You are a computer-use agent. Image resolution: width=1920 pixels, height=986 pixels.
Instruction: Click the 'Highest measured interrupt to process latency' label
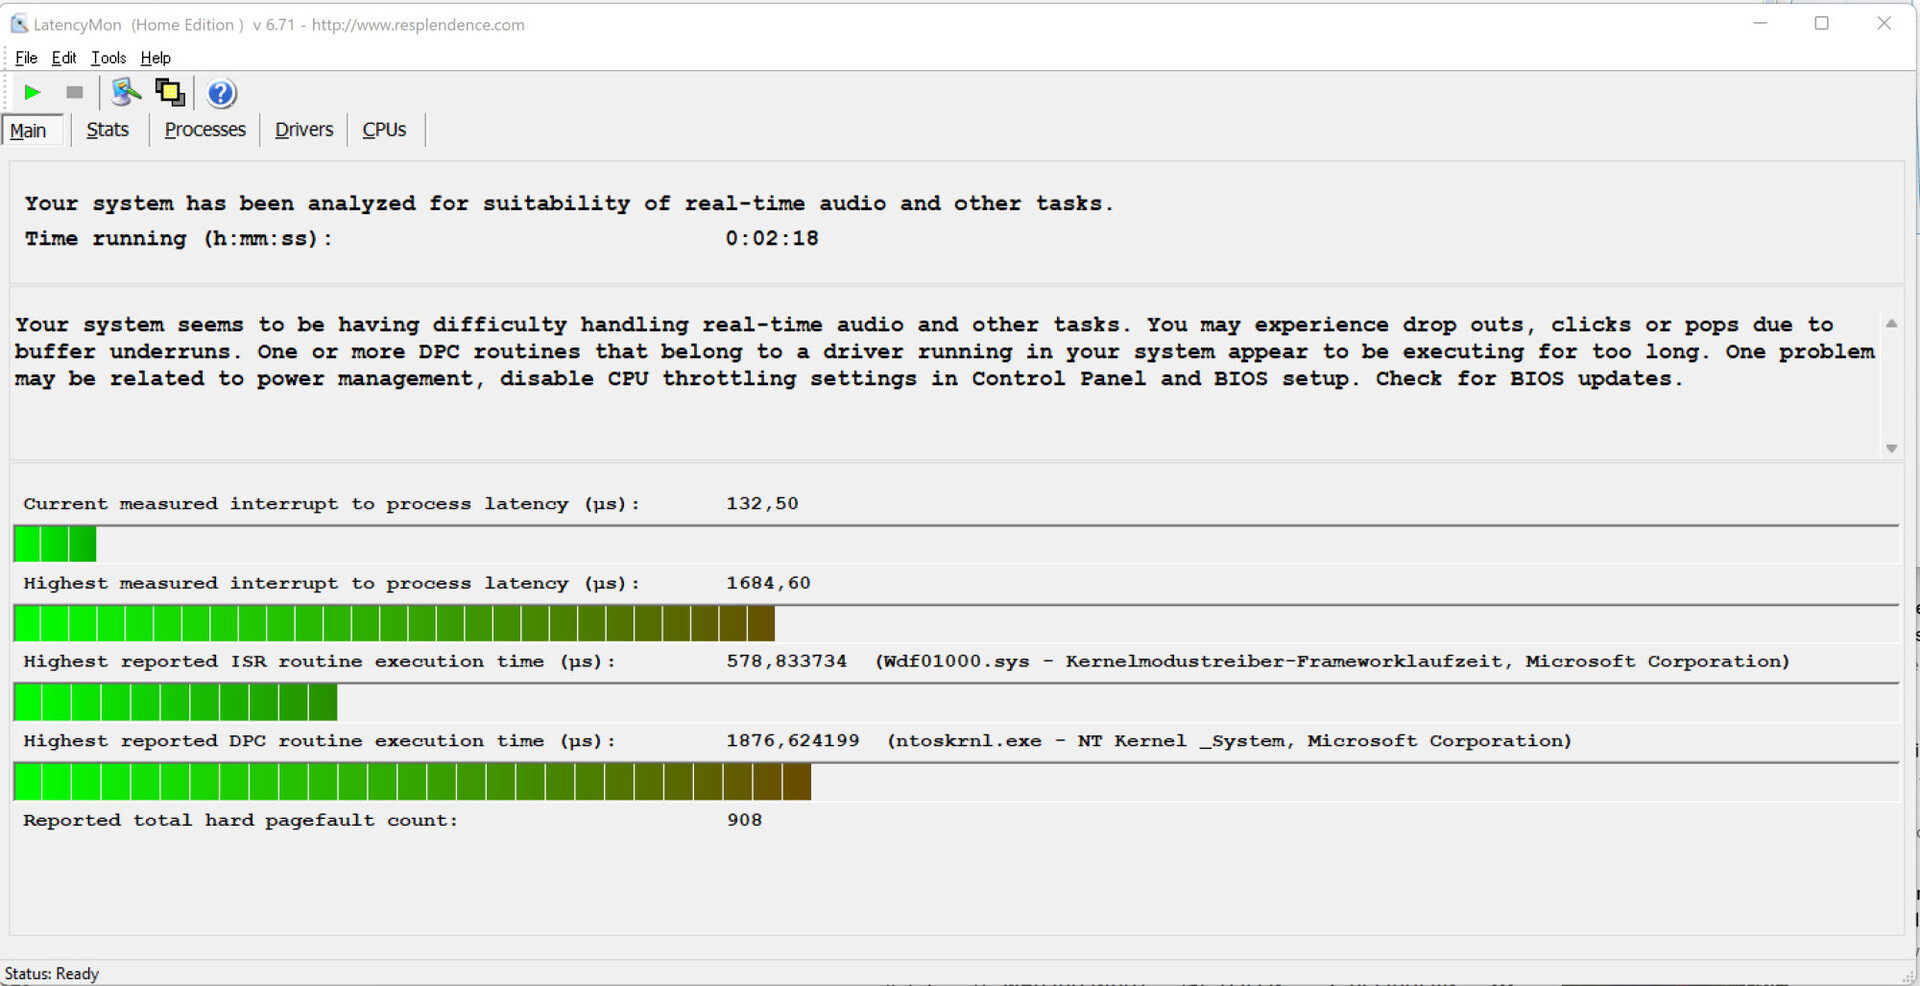[331, 583]
